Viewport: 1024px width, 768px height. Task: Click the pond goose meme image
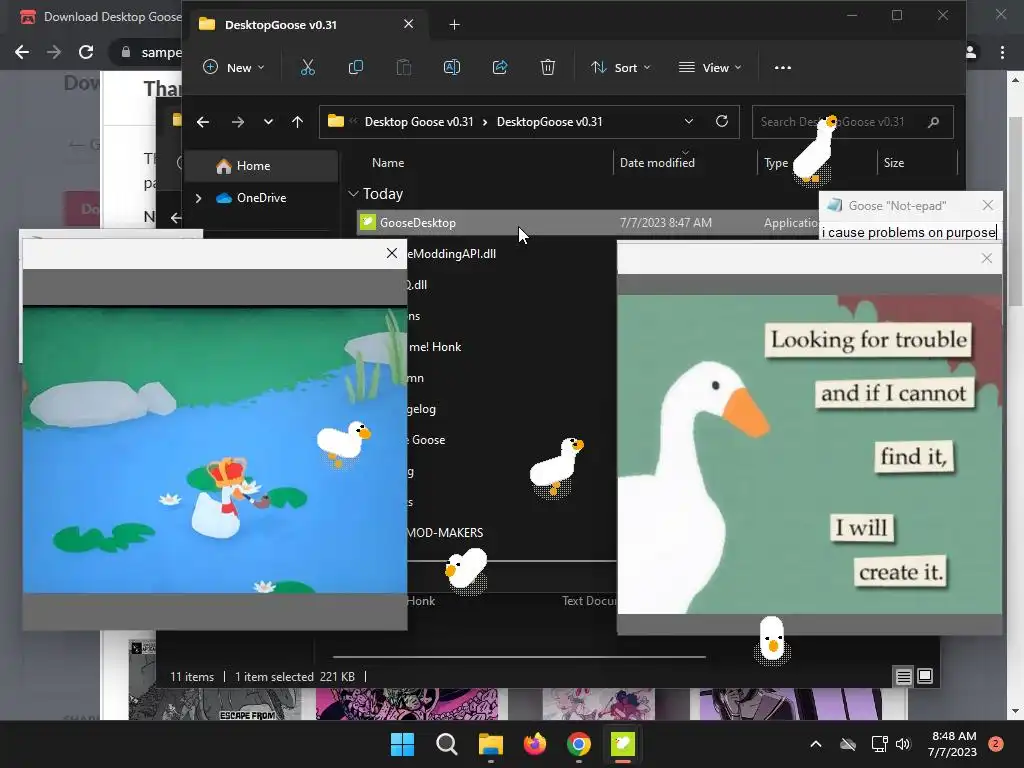(215, 450)
